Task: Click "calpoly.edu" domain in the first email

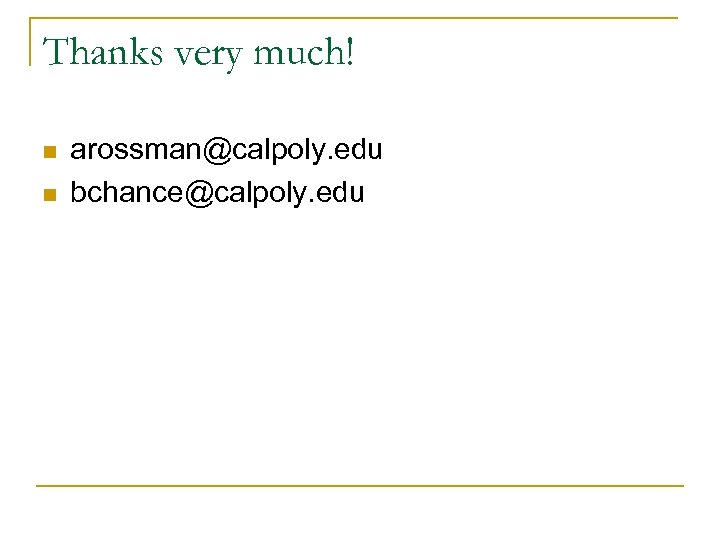Action: click(x=308, y=151)
